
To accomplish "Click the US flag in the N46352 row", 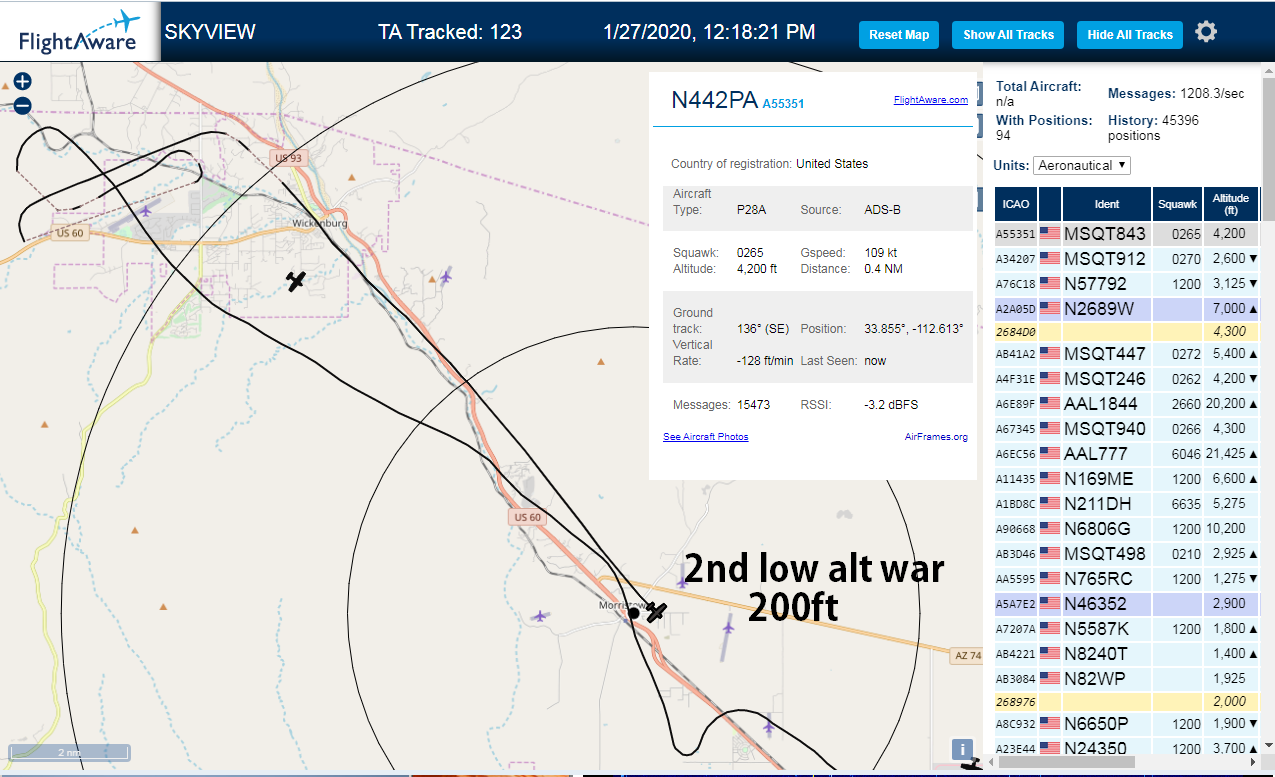I will 1050,604.
